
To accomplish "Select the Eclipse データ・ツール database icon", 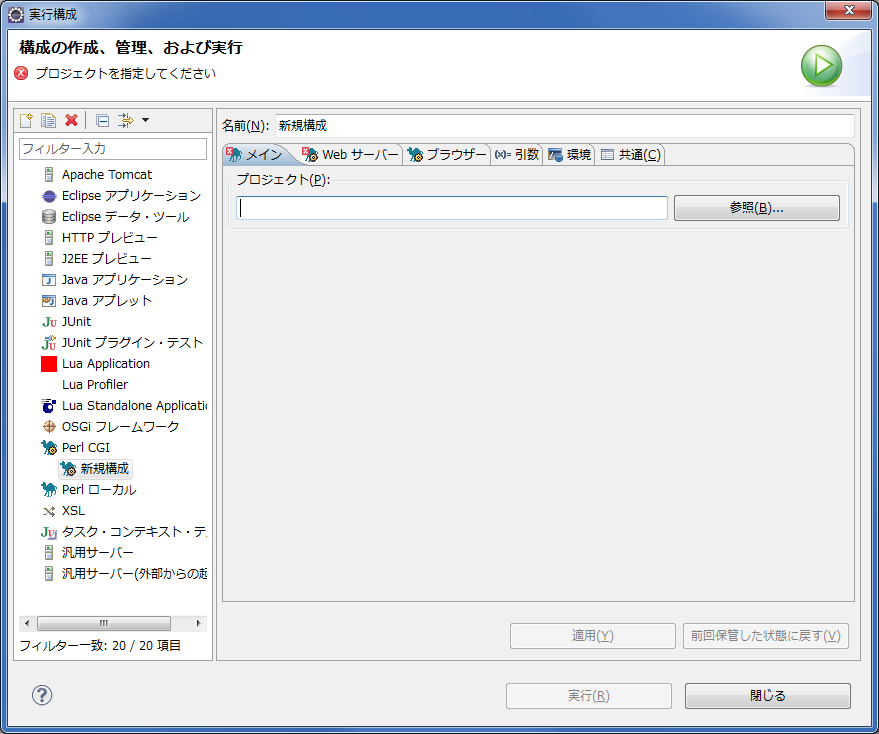I will [49, 217].
